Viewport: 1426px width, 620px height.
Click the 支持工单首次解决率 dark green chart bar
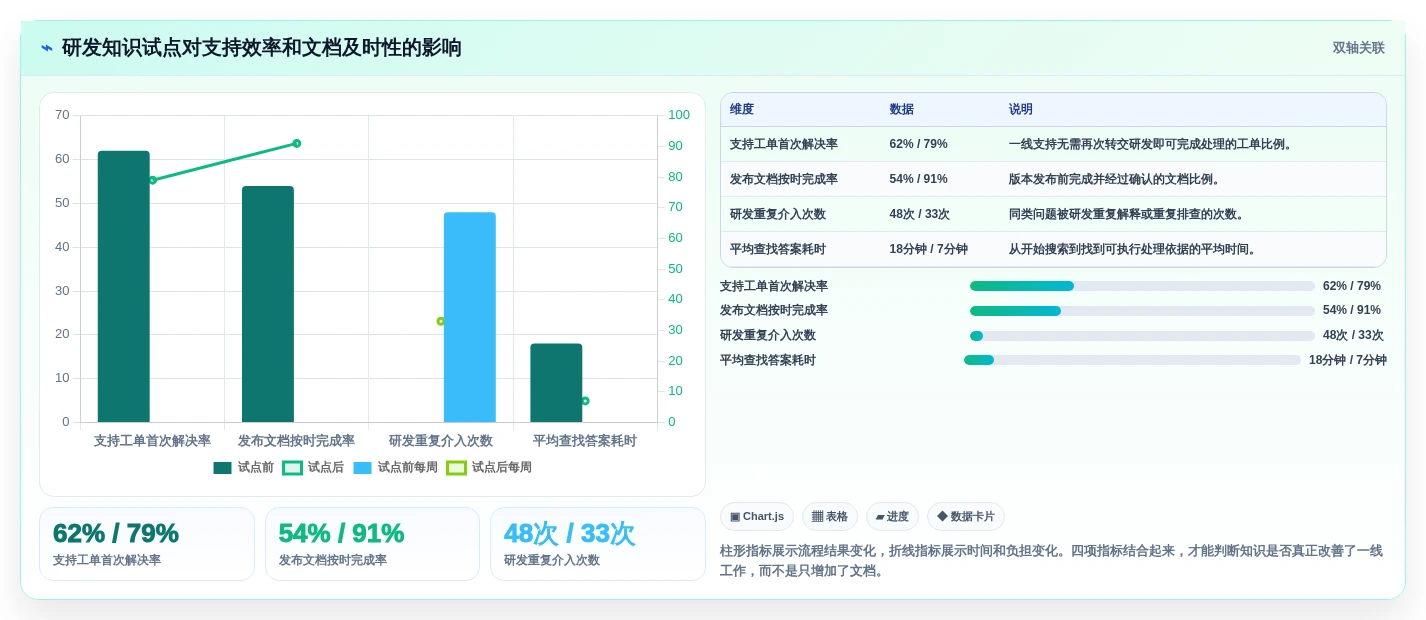tap(124, 286)
